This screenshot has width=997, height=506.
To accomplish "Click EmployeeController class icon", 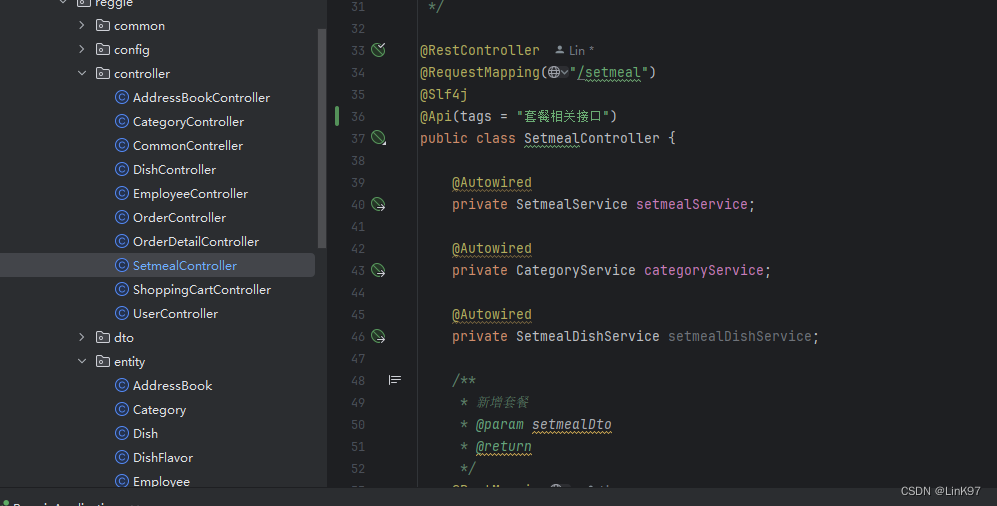I will (121, 193).
